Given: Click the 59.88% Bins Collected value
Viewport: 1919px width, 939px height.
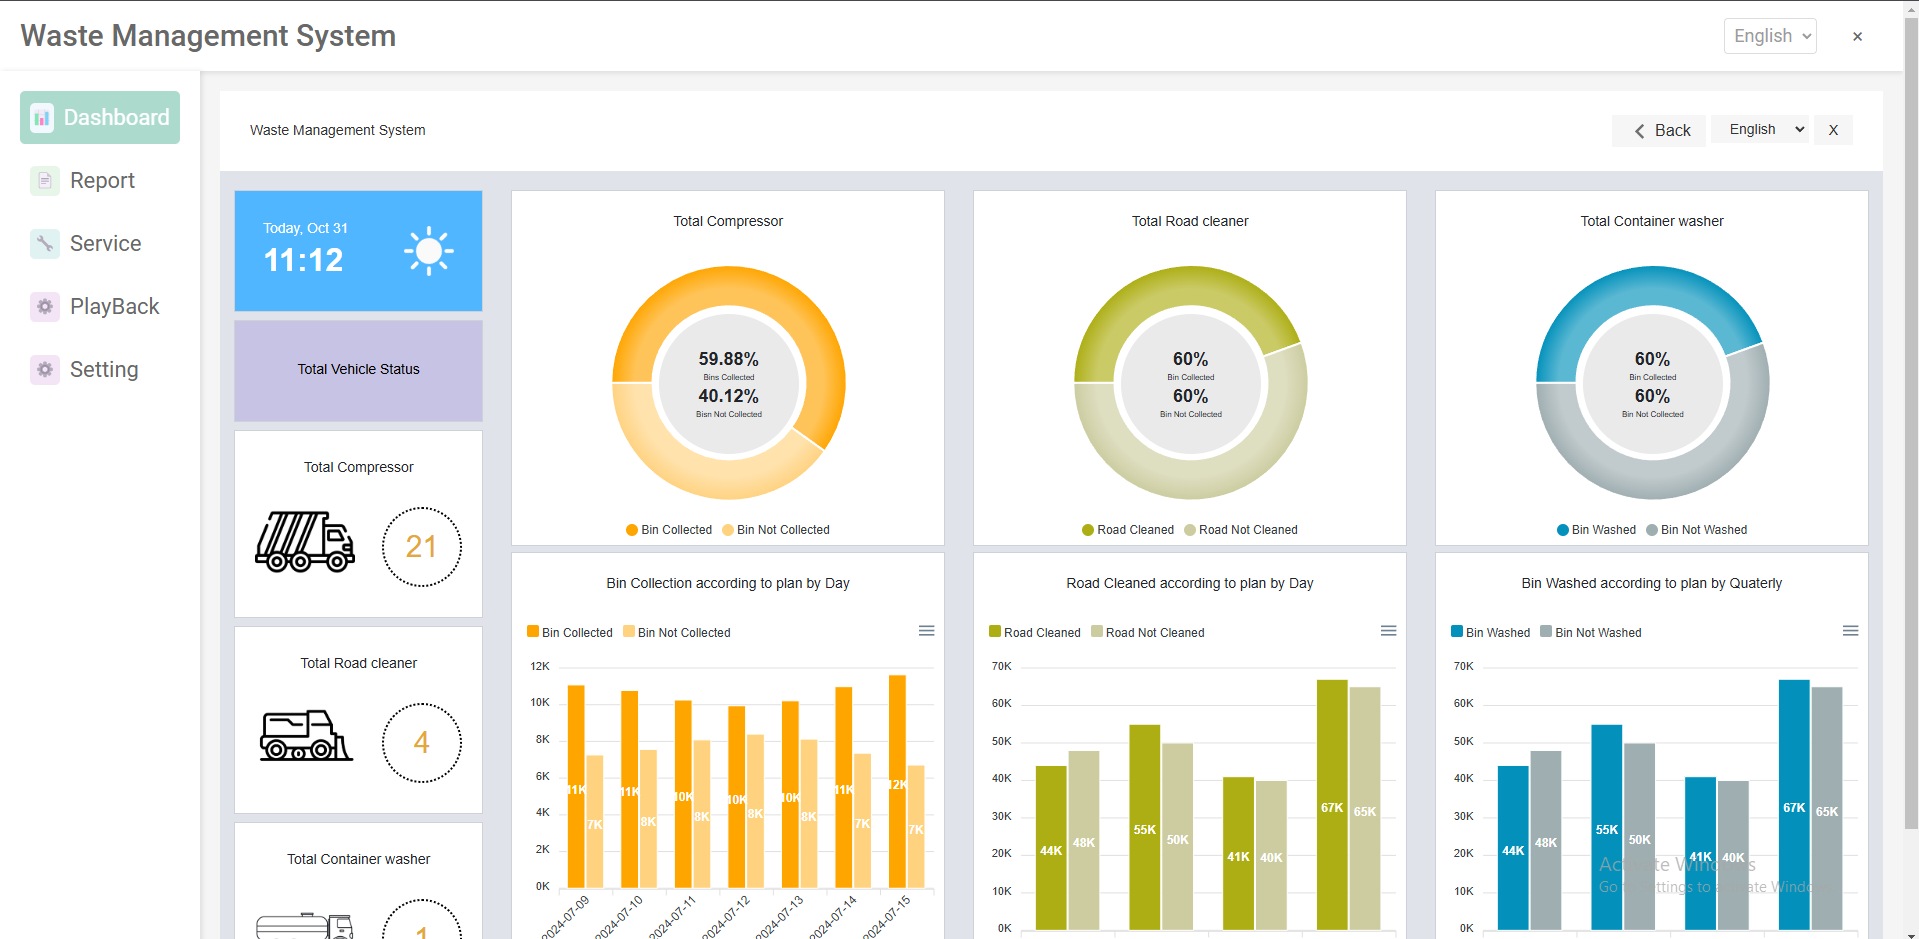Looking at the screenshot, I should tap(728, 359).
